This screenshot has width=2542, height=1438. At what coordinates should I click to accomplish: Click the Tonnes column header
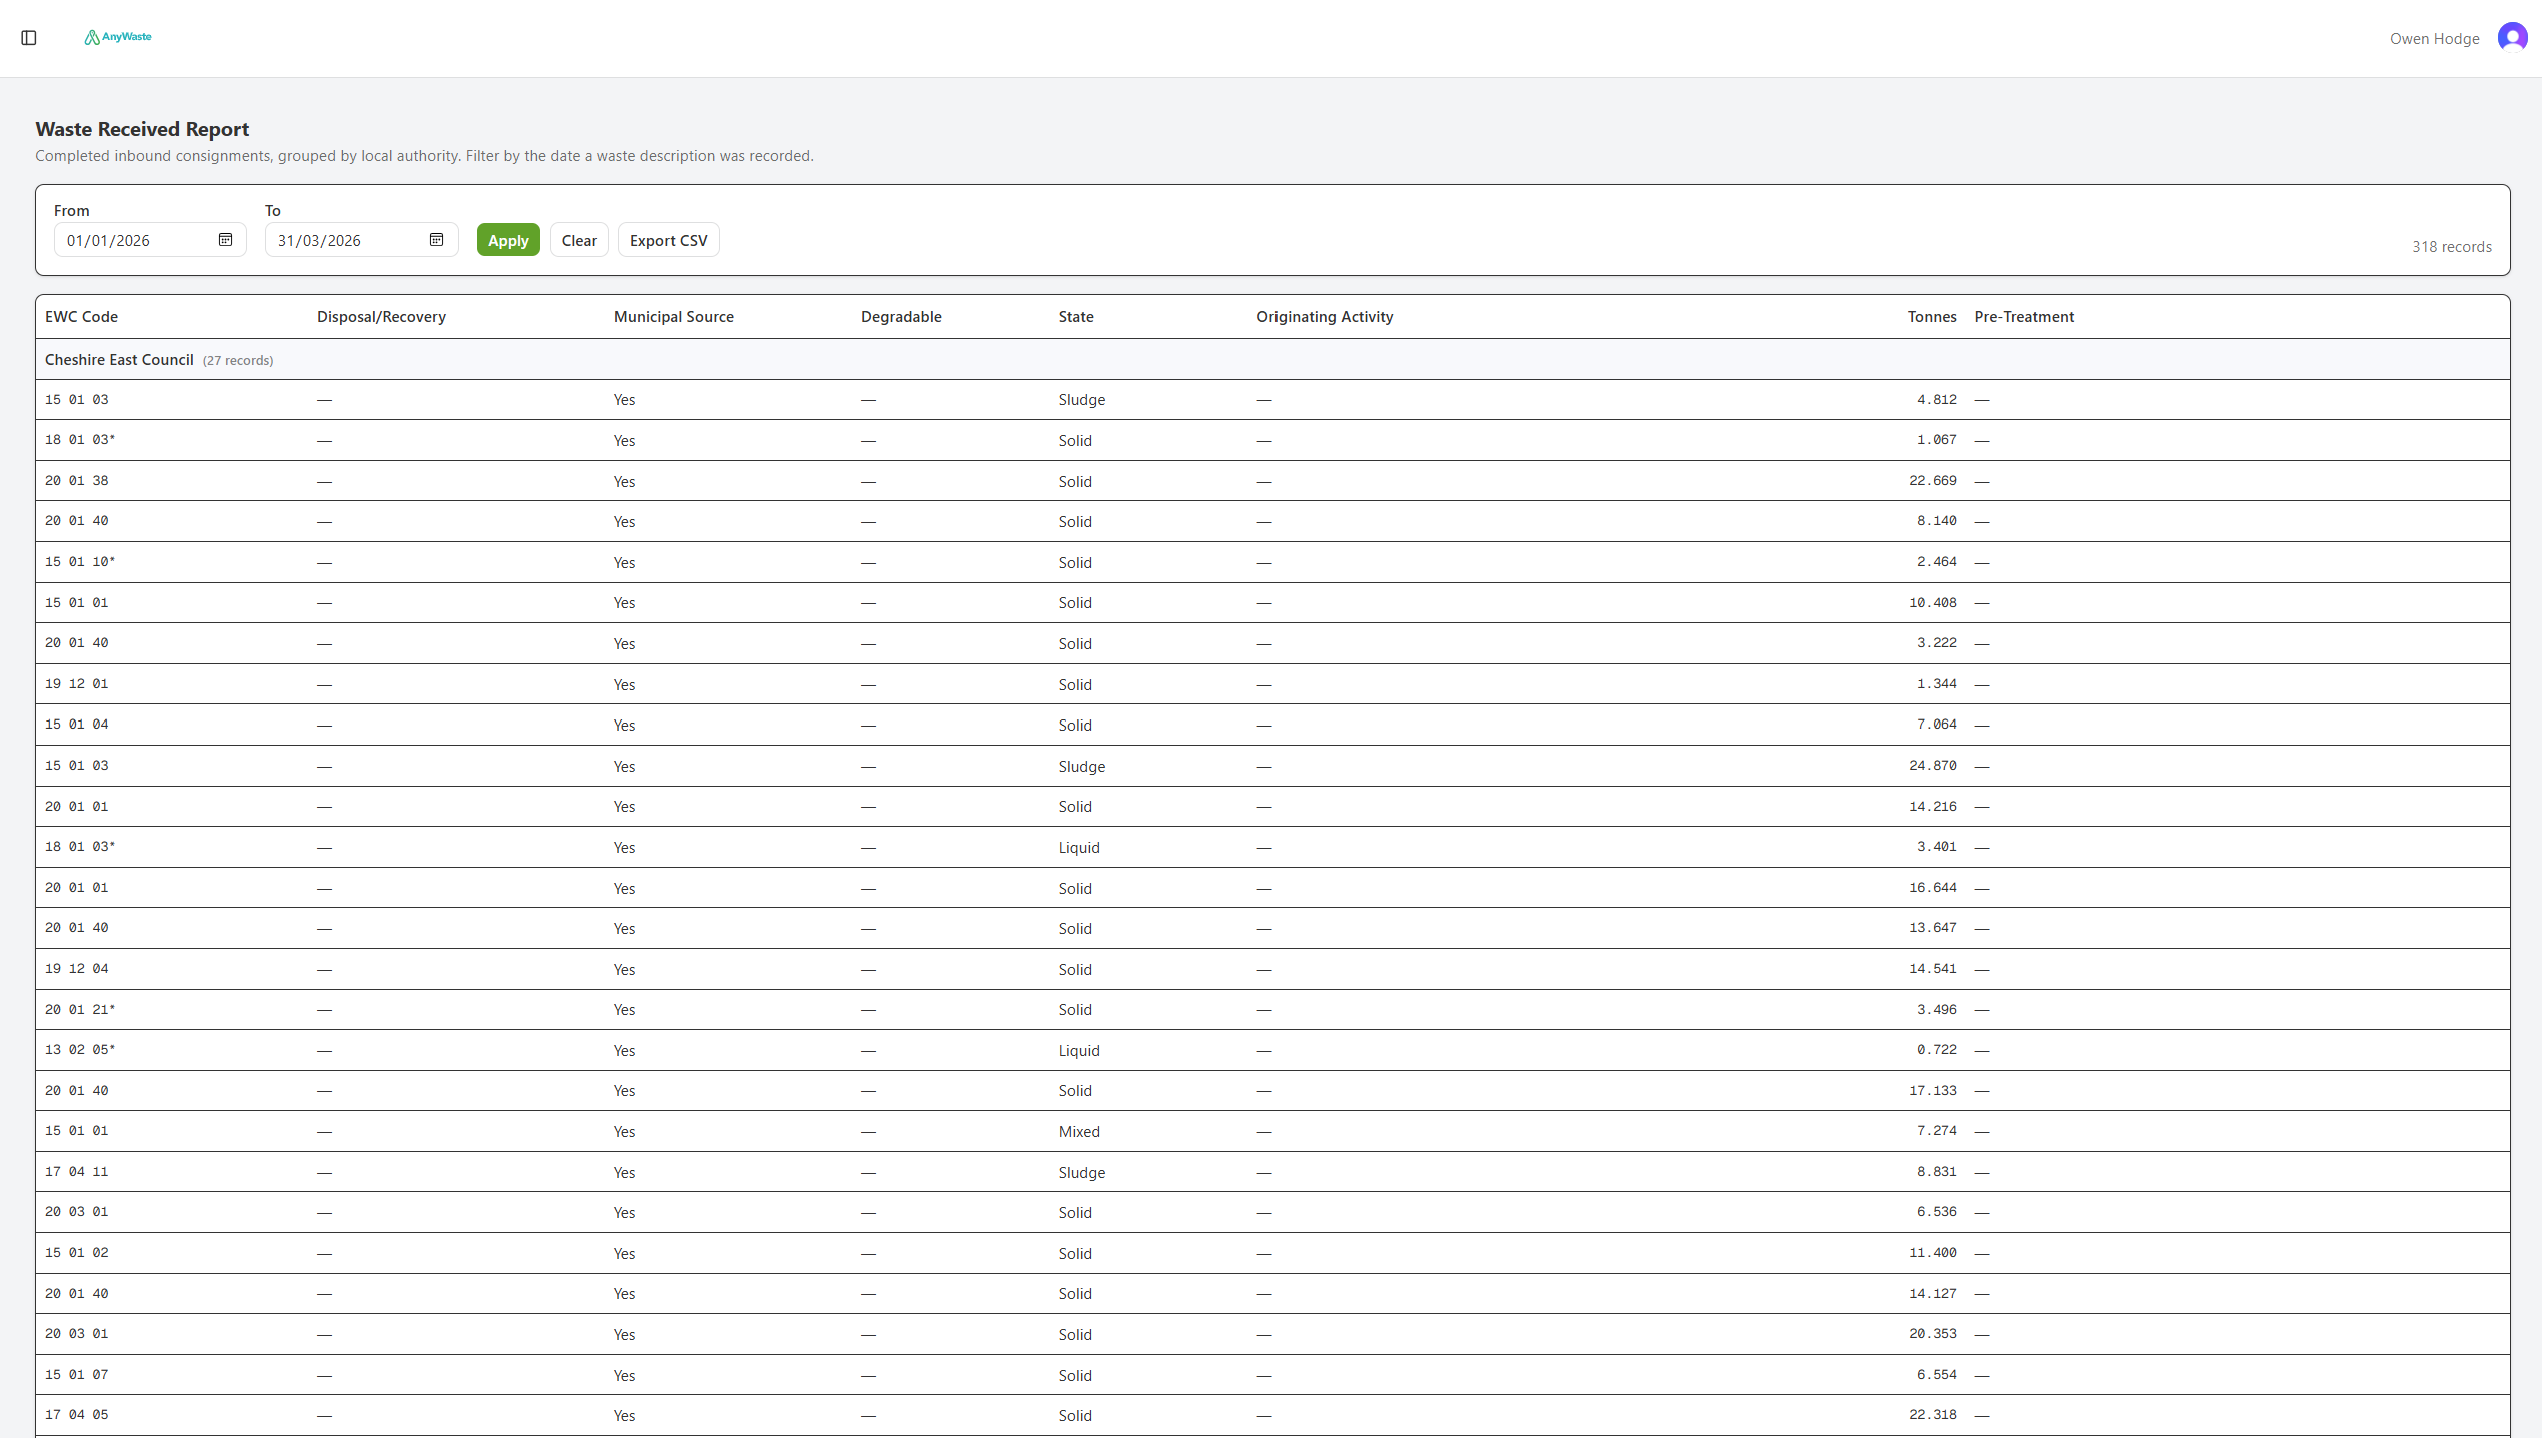(1931, 317)
